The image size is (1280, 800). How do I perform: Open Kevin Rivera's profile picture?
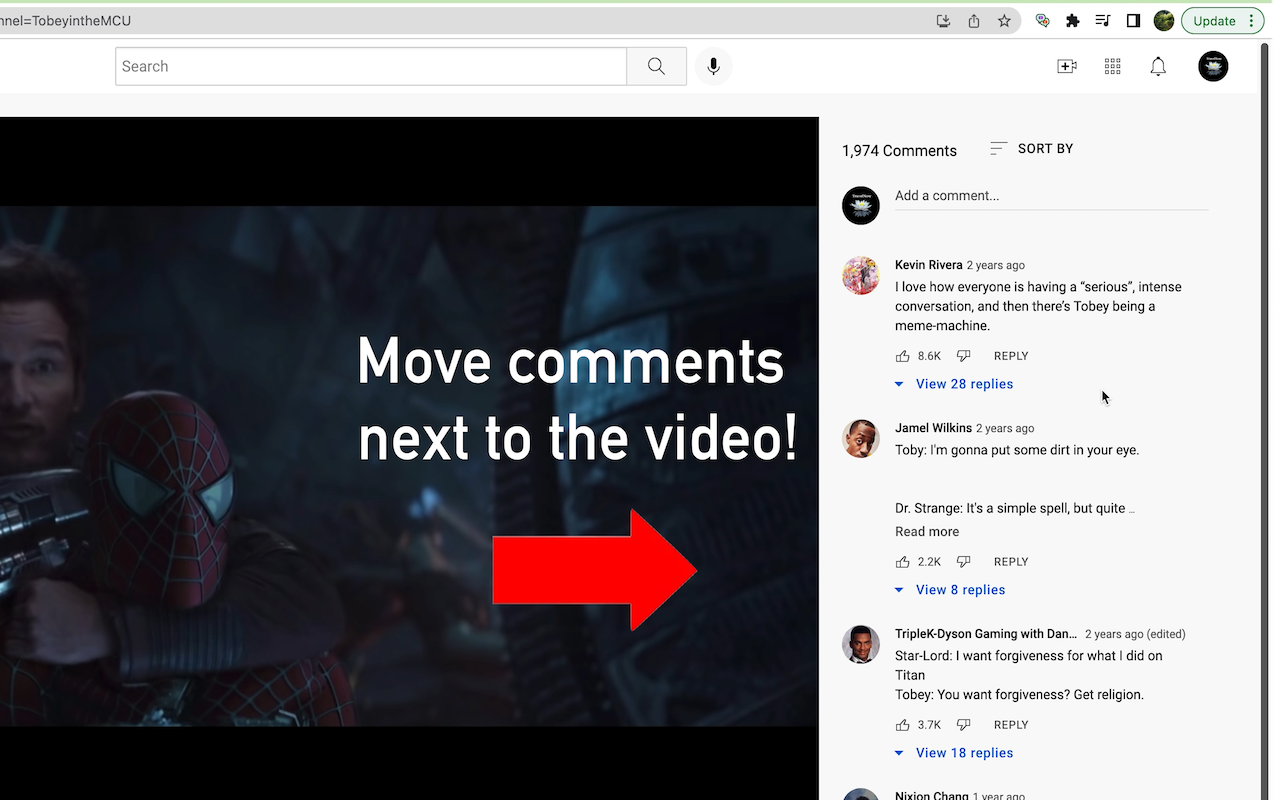tap(860, 275)
